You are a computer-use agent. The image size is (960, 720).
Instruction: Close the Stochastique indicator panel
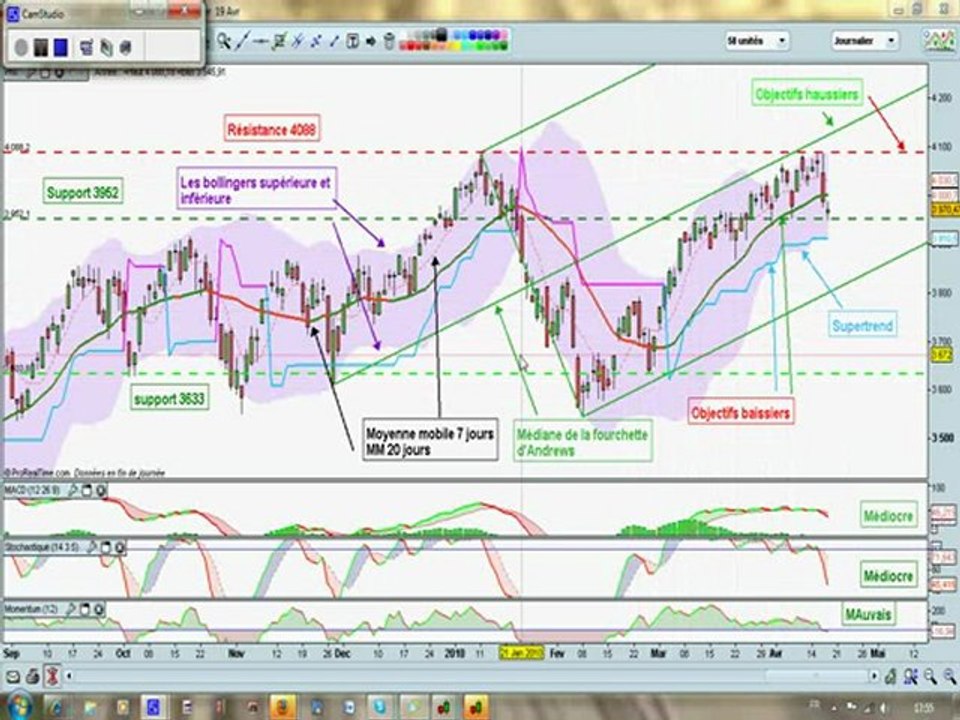(x=119, y=547)
